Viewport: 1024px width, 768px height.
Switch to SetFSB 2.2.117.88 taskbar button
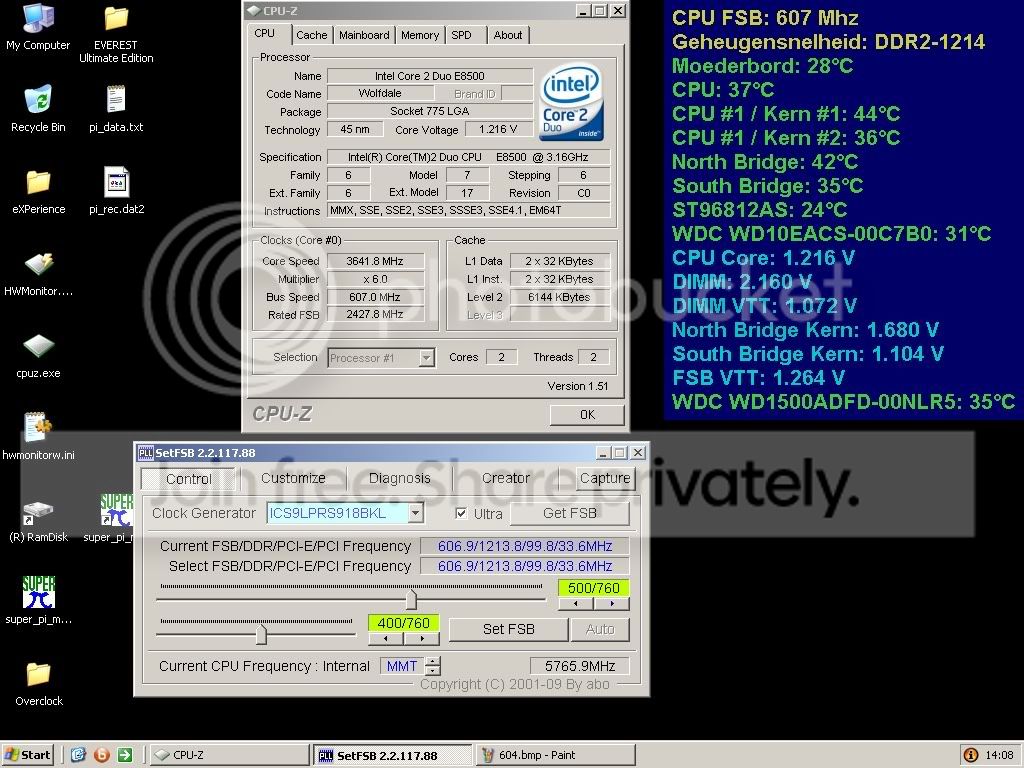pos(392,755)
